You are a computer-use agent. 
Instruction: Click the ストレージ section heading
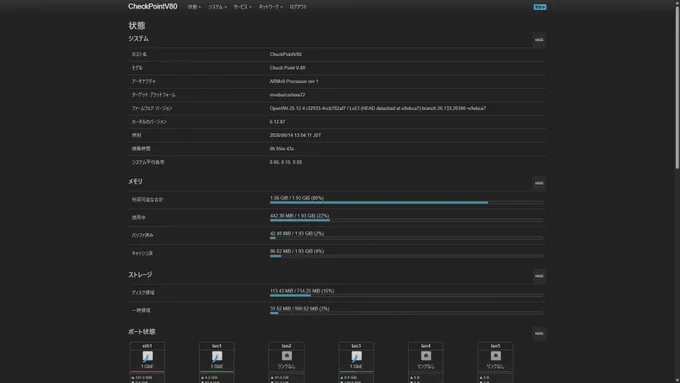click(x=140, y=275)
